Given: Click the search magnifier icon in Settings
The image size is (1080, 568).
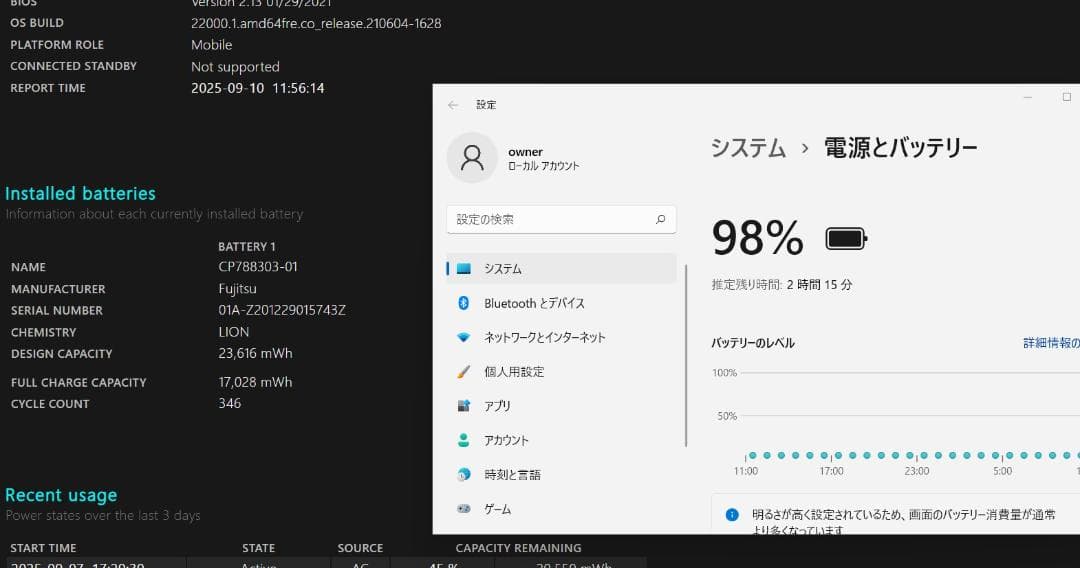Looking at the screenshot, I should 660,220.
